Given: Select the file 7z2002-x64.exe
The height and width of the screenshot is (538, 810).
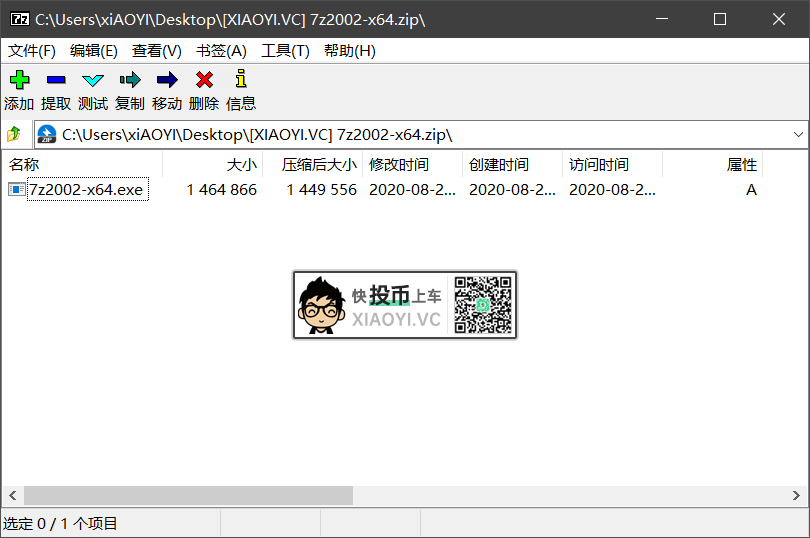Looking at the screenshot, I should click(x=86, y=190).
